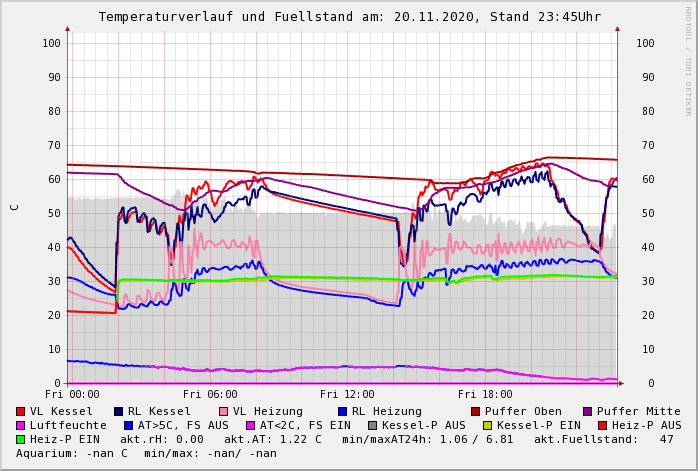This screenshot has height=471, width=698.
Task: Select the green Heiz-P EIN swatch
Action: [20, 439]
